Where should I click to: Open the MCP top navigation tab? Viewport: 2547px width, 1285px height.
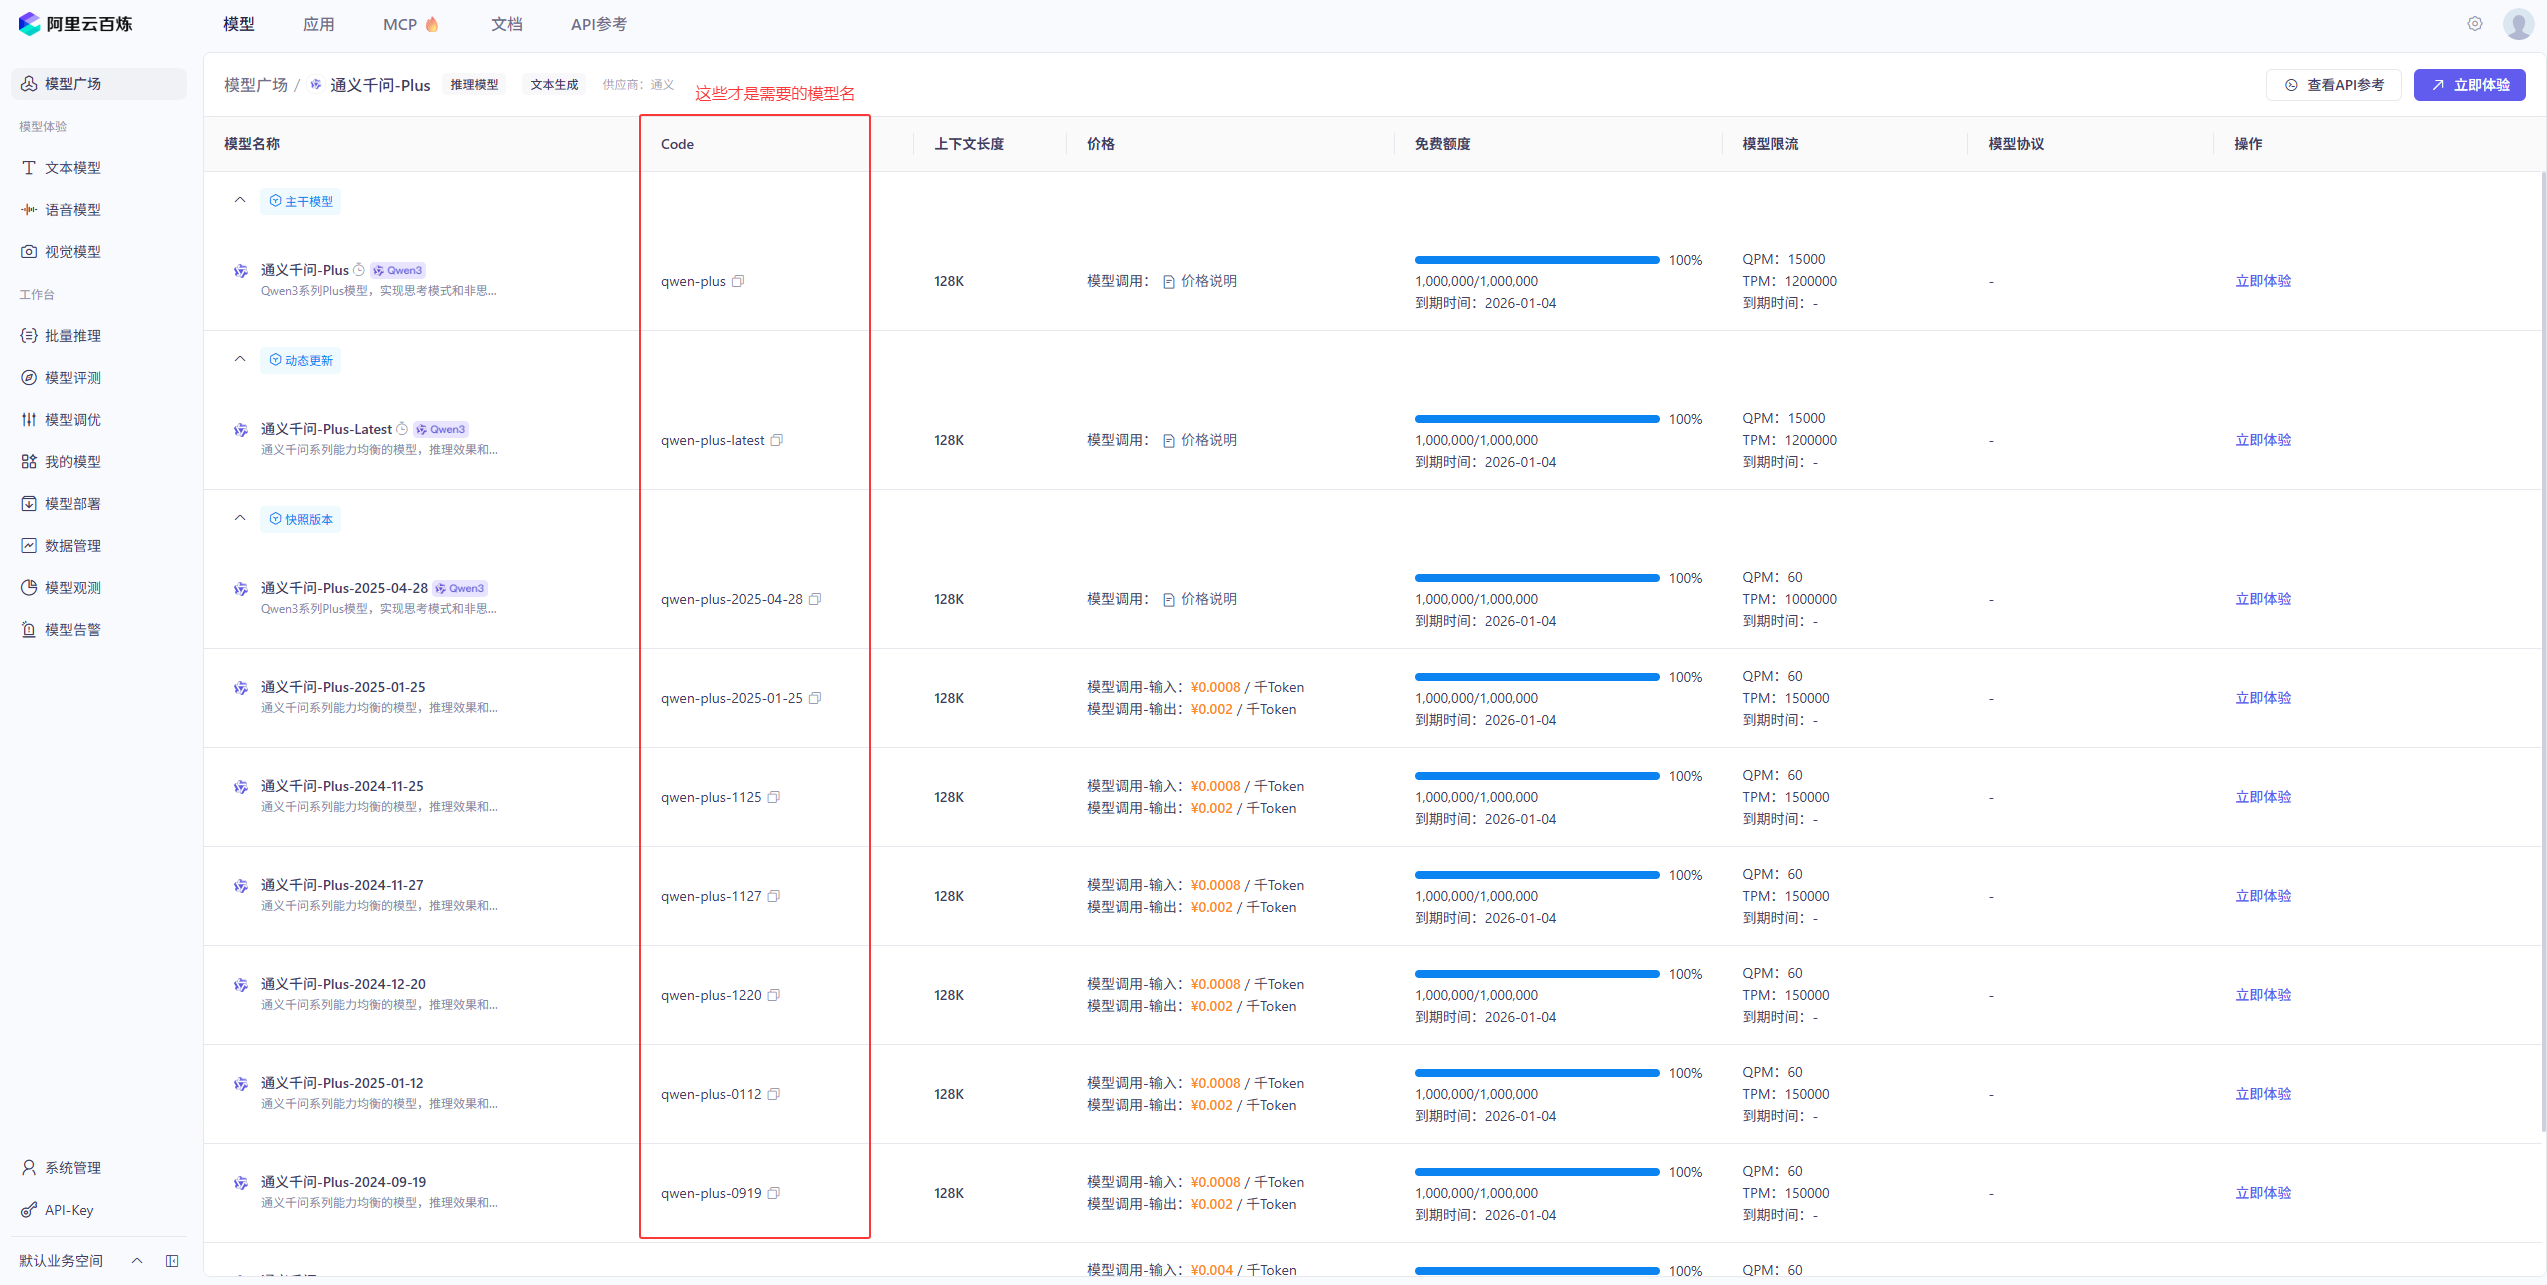pyautogui.click(x=411, y=24)
